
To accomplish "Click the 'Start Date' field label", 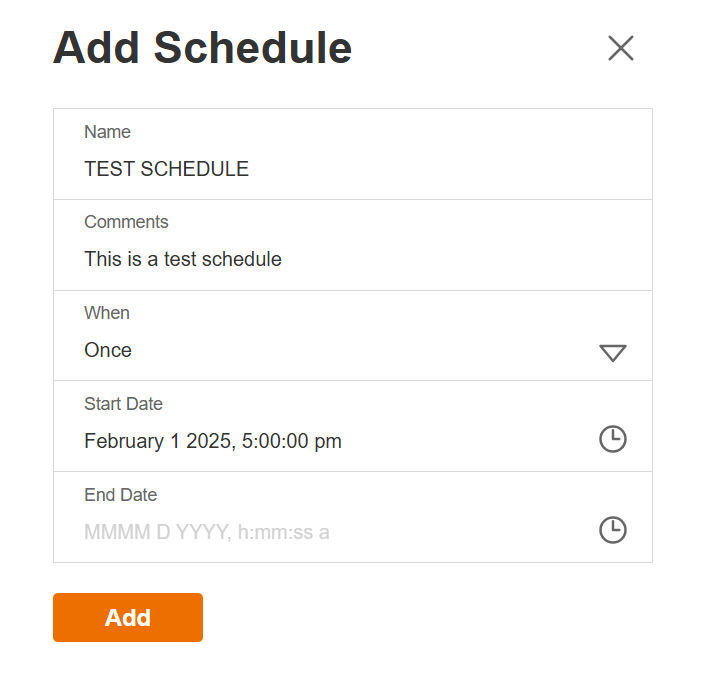I will coord(123,404).
